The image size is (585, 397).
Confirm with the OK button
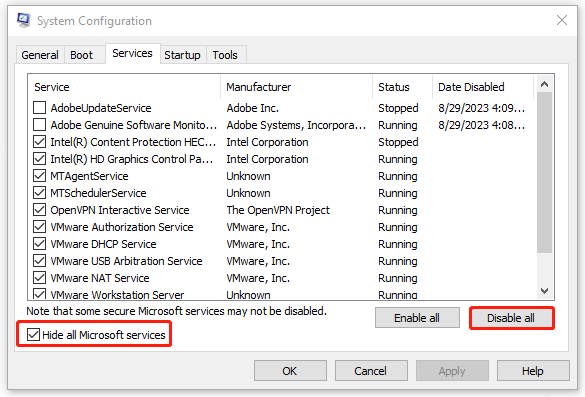click(x=290, y=371)
